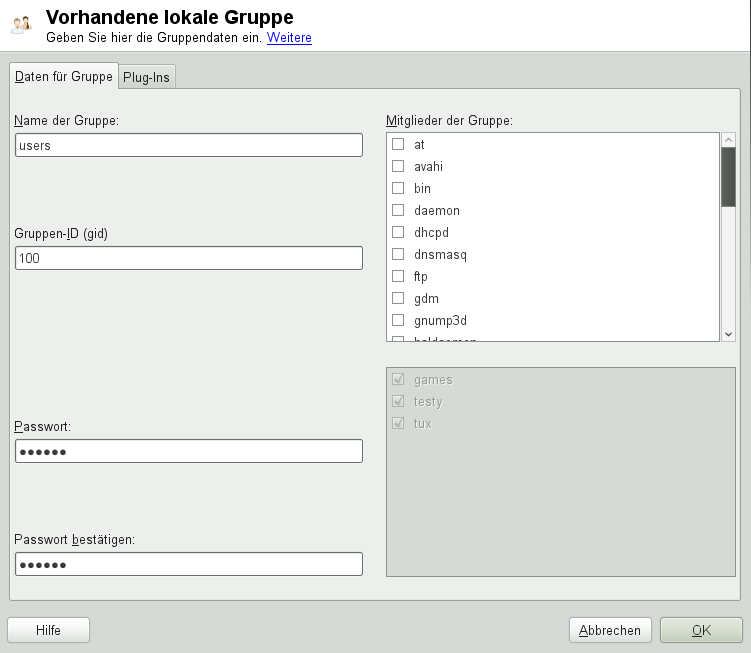The height and width of the screenshot is (653, 751).
Task: Check the gdm member checkbox
Action: (x=398, y=299)
